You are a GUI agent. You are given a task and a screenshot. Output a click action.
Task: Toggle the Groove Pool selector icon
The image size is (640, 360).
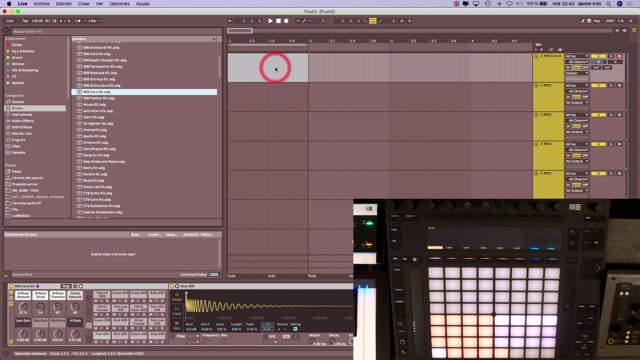(x=6, y=275)
